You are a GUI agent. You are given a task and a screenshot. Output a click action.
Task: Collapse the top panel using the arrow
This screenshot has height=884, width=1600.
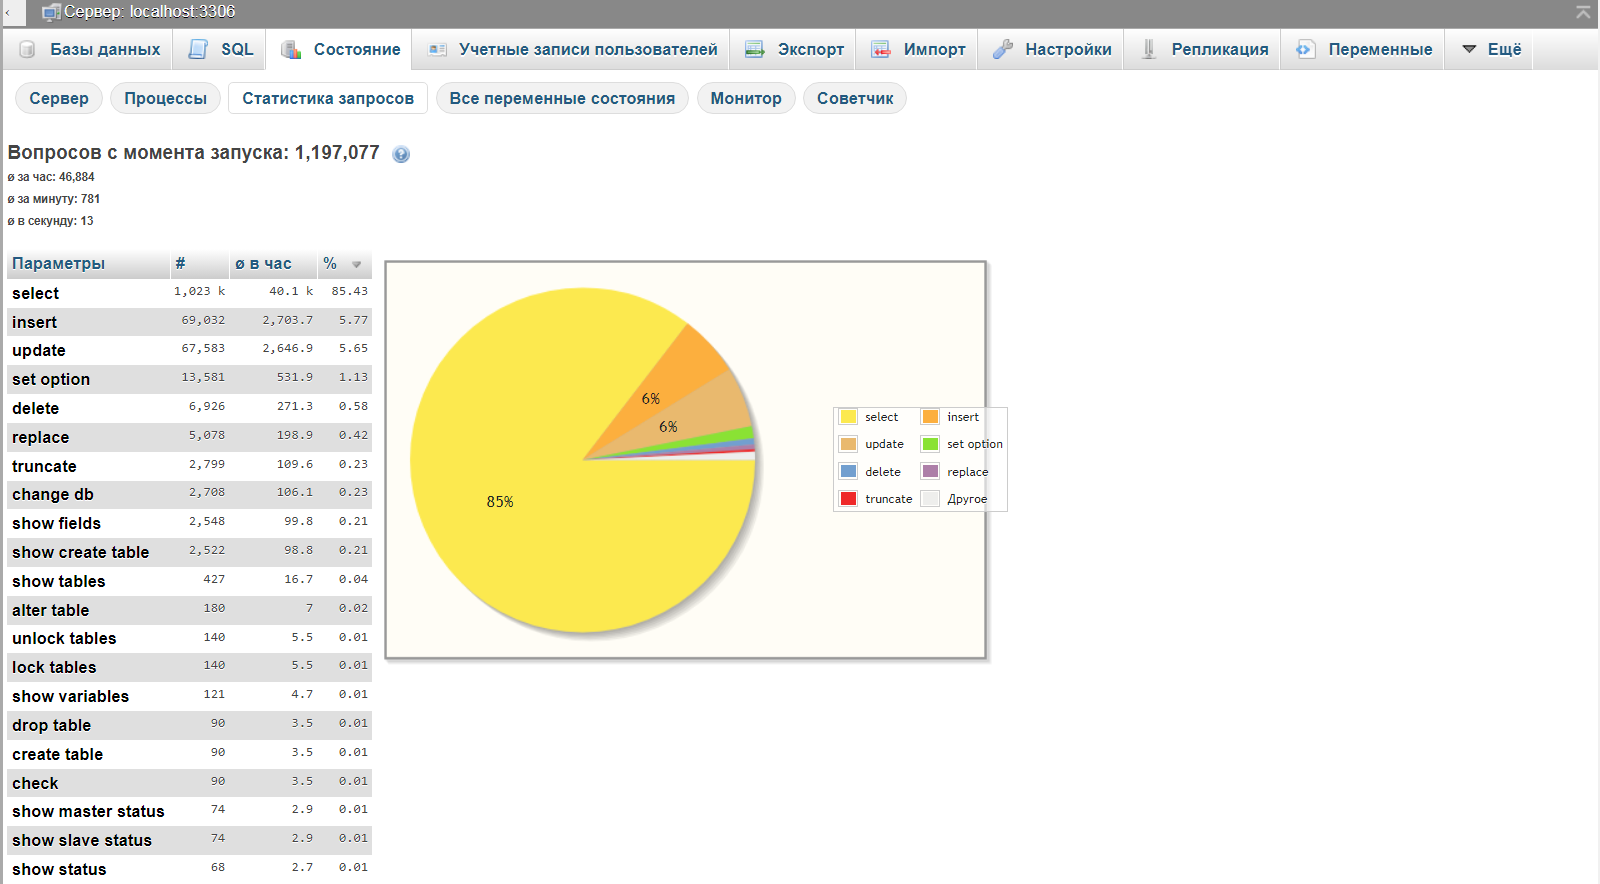[x=1583, y=12]
